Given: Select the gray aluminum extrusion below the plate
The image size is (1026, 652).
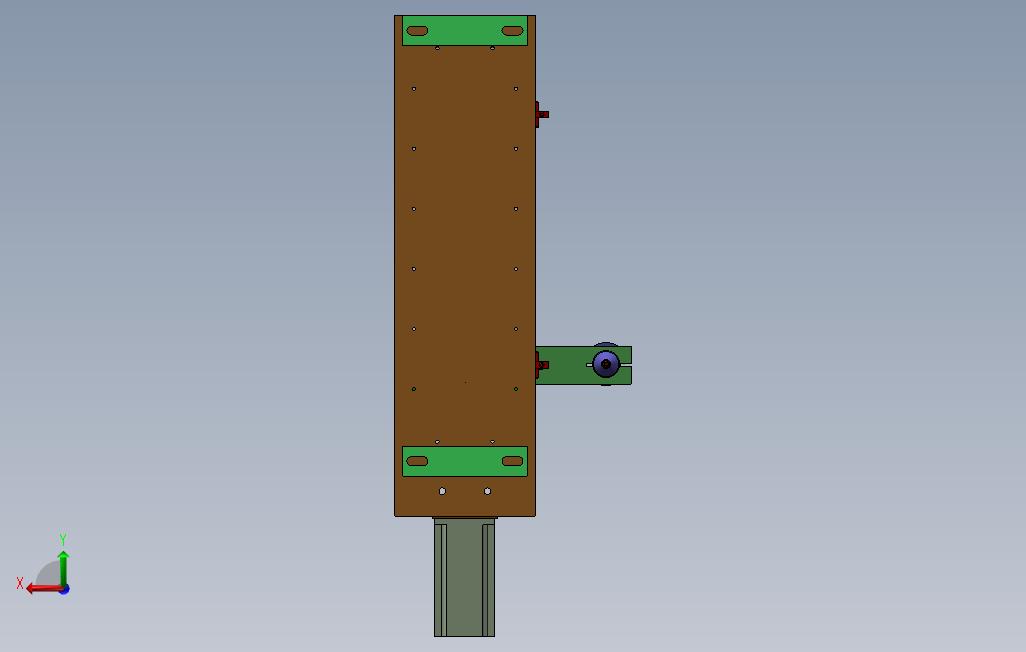Looking at the screenshot, I should (465, 577).
